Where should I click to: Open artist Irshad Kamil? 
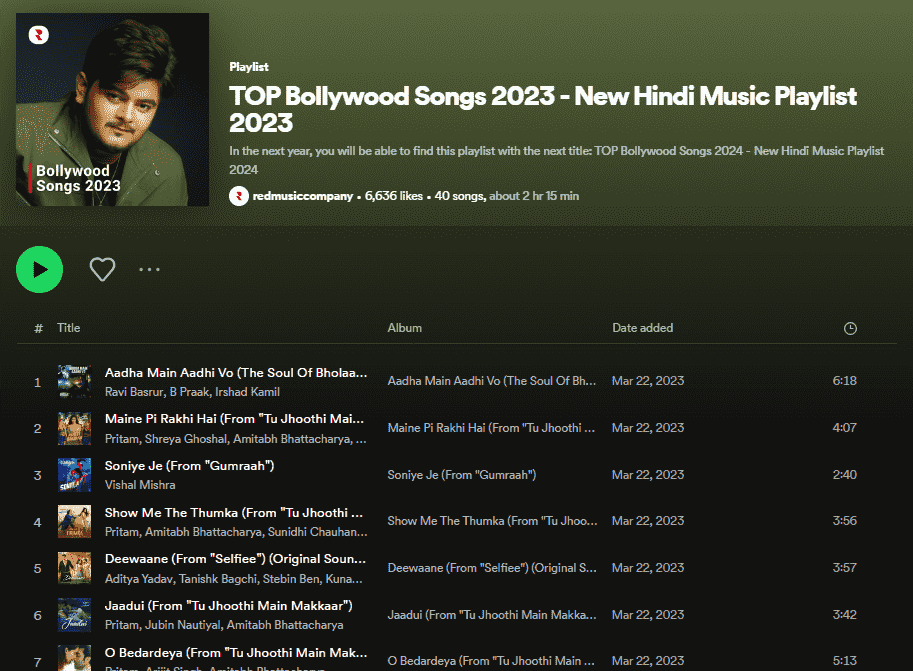(x=247, y=392)
